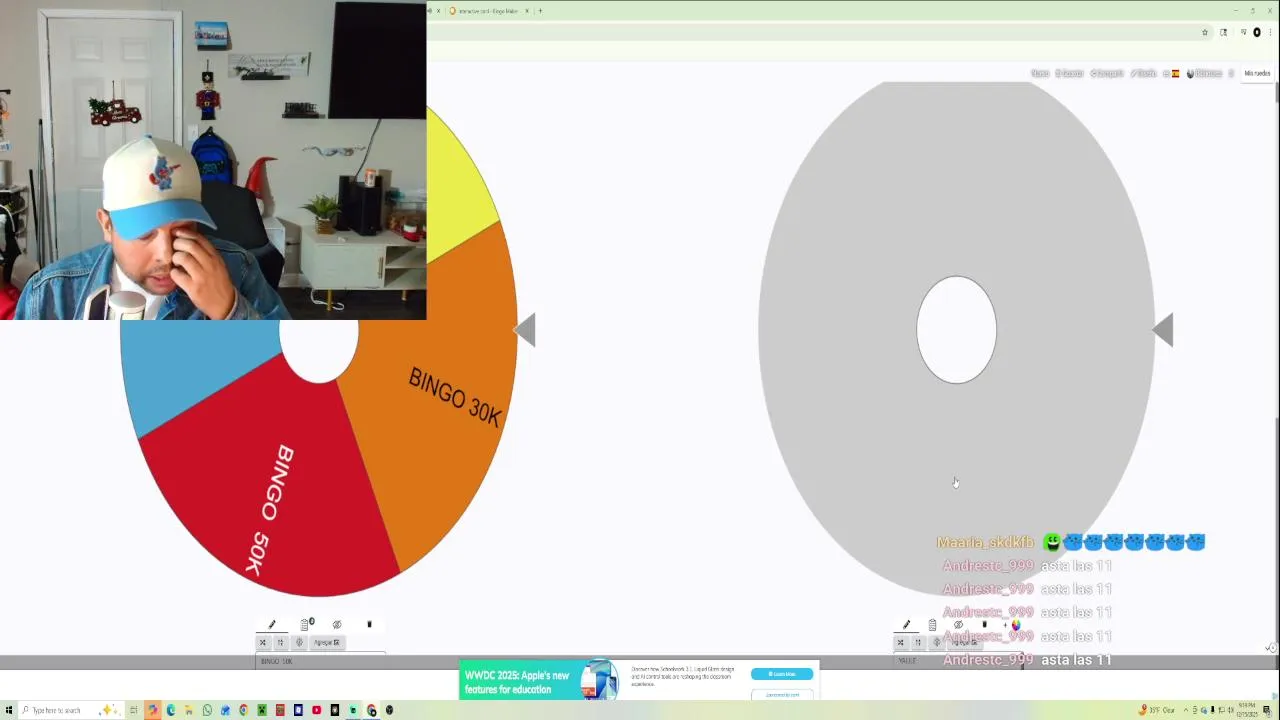Open YouTube red icon in taskbar
Viewport: 1280px width, 720px height.
click(x=316, y=710)
